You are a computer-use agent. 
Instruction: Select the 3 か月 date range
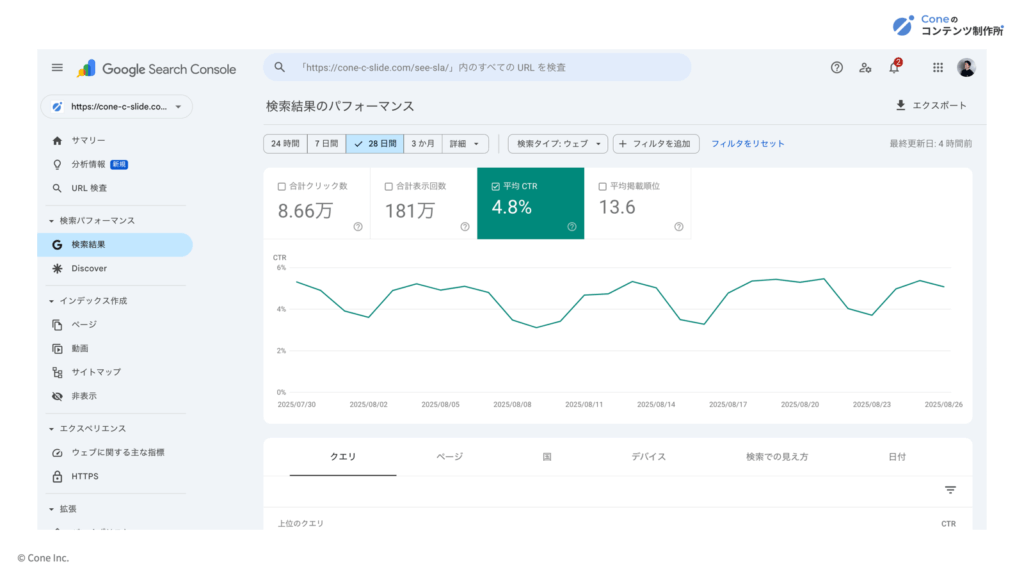click(x=423, y=144)
